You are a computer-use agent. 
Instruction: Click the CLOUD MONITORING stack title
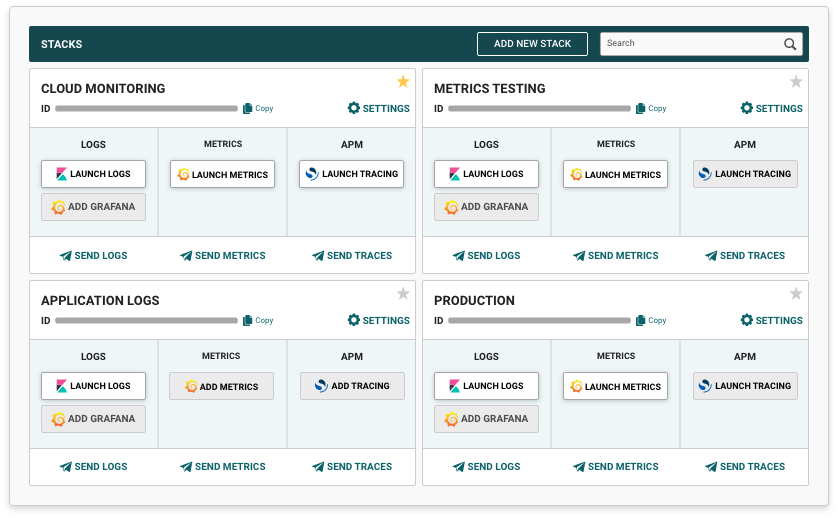tap(103, 89)
